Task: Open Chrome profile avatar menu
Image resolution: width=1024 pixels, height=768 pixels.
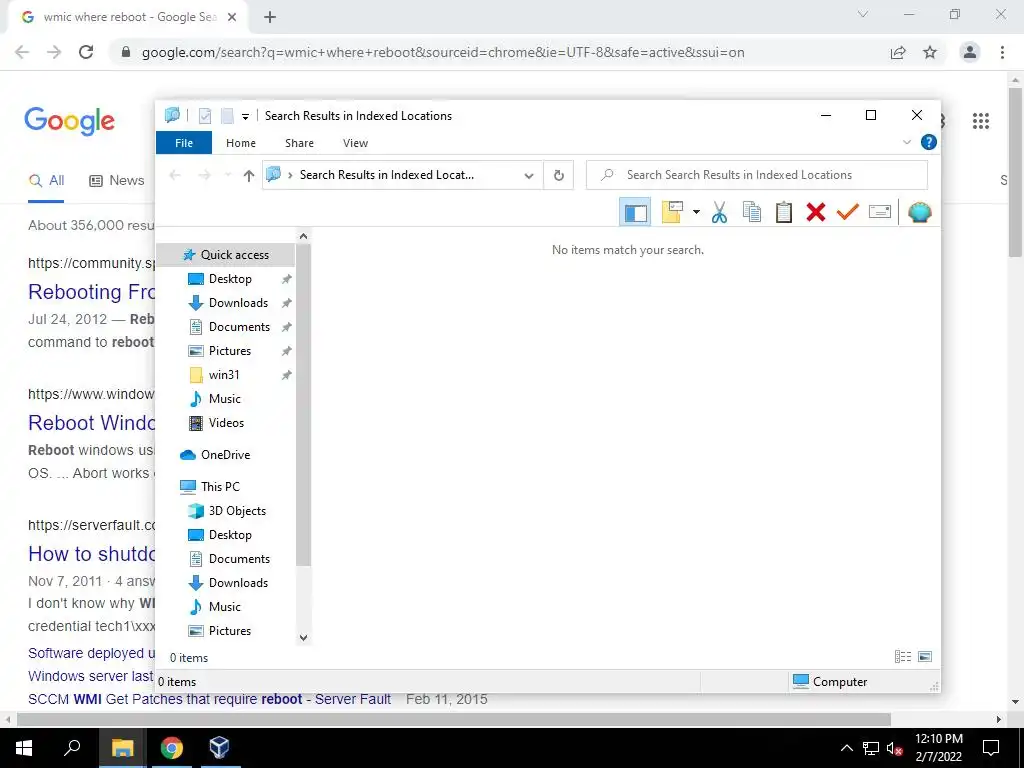Action: click(x=970, y=52)
